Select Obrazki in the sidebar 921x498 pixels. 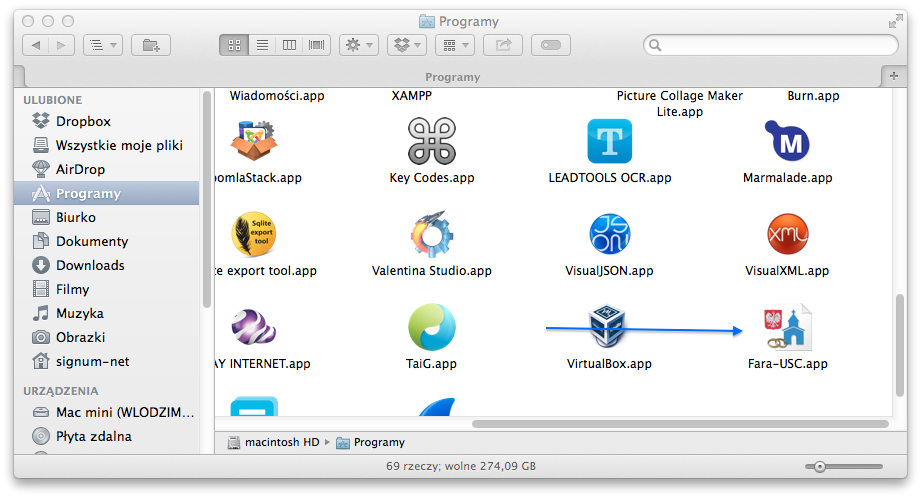108,338
